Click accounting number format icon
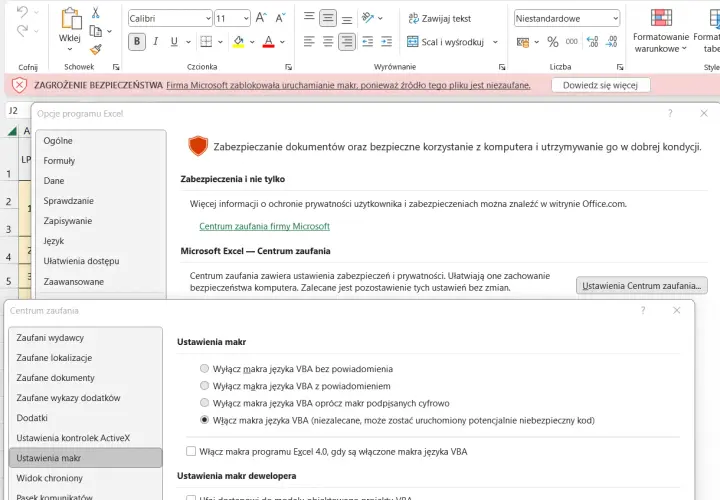Viewport: 720px width, 500px height. coord(523,42)
